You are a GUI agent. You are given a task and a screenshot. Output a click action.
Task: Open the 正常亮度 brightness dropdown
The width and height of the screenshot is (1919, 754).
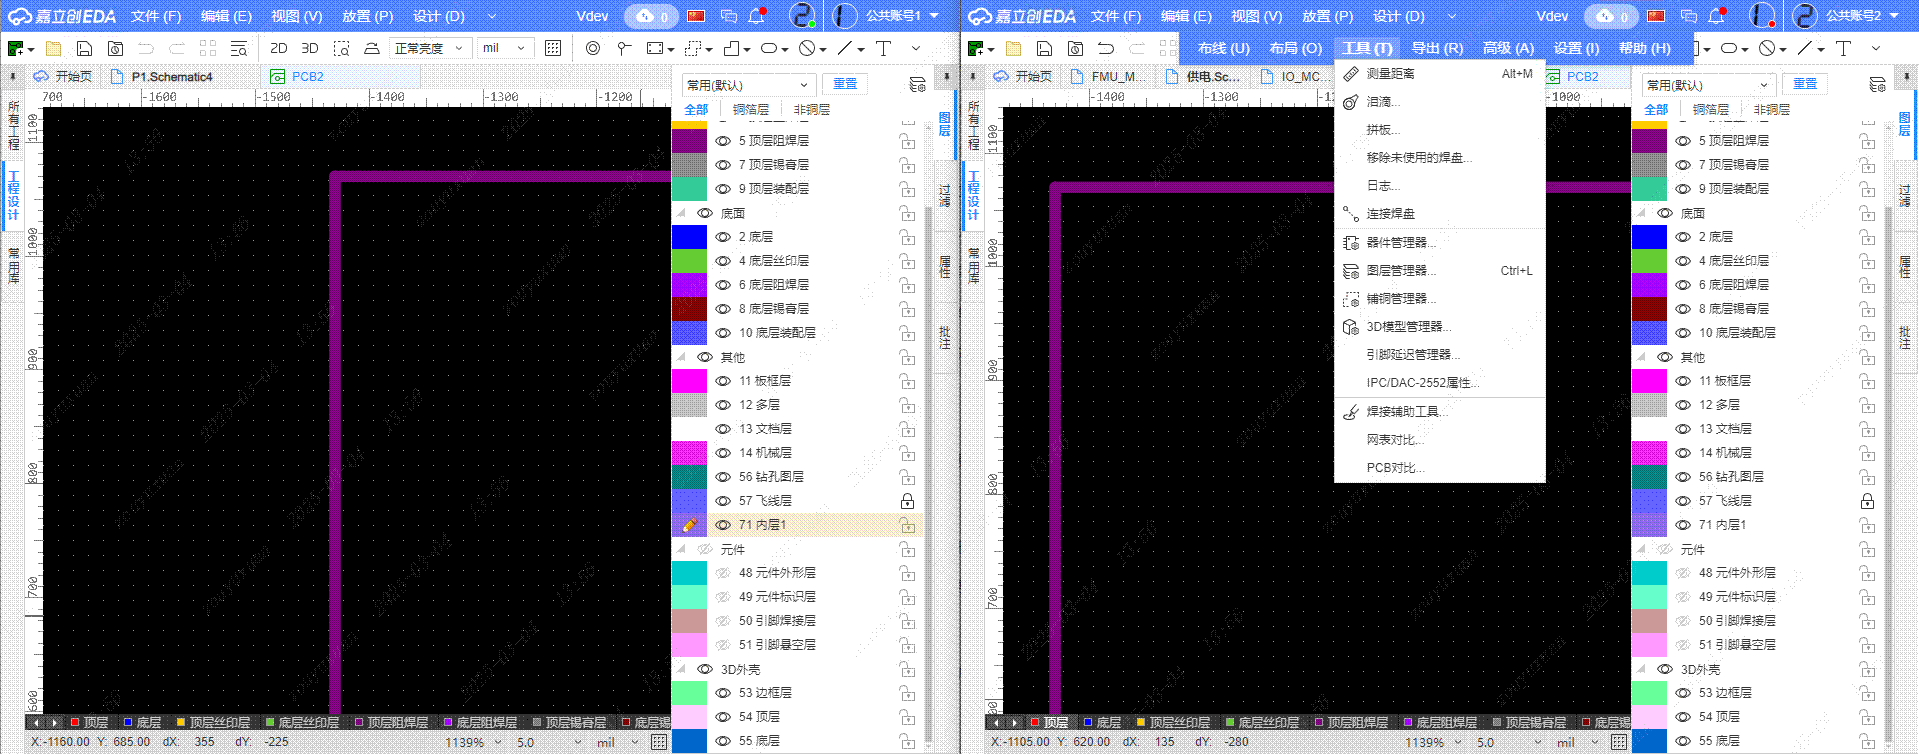pyautogui.click(x=429, y=48)
